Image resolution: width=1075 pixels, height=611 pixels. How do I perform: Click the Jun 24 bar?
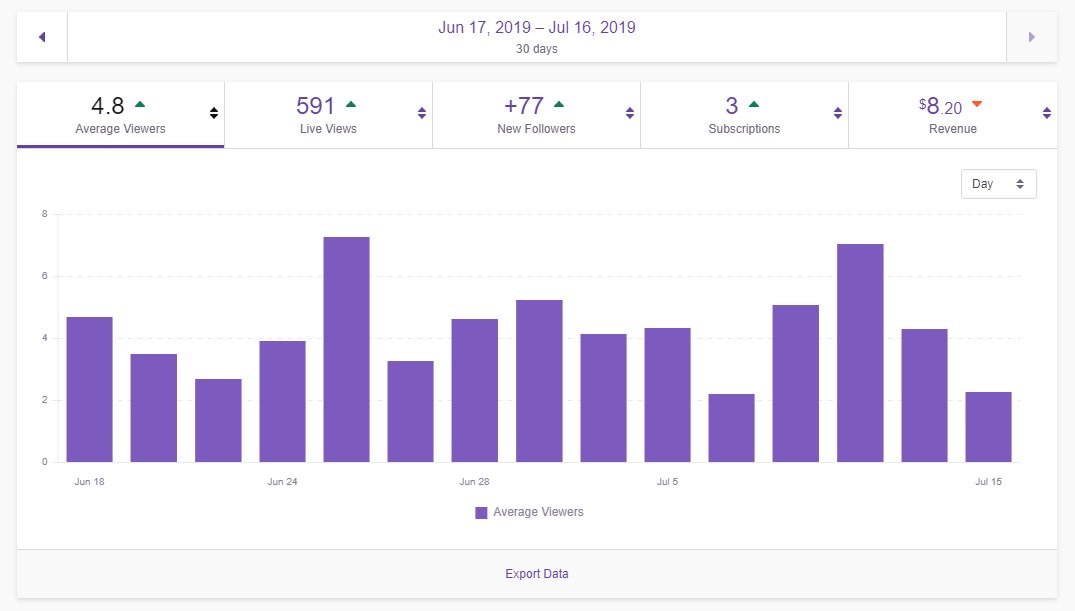click(282, 401)
